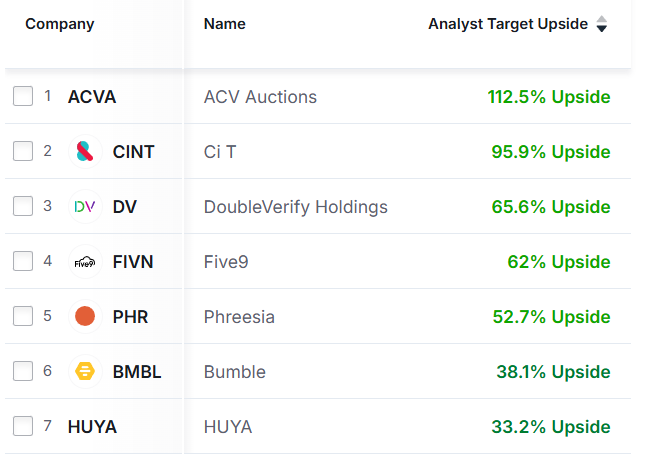The image size is (647, 457).
Task: Click the BMBL ticker symbol
Action: [x=137, y=372]
